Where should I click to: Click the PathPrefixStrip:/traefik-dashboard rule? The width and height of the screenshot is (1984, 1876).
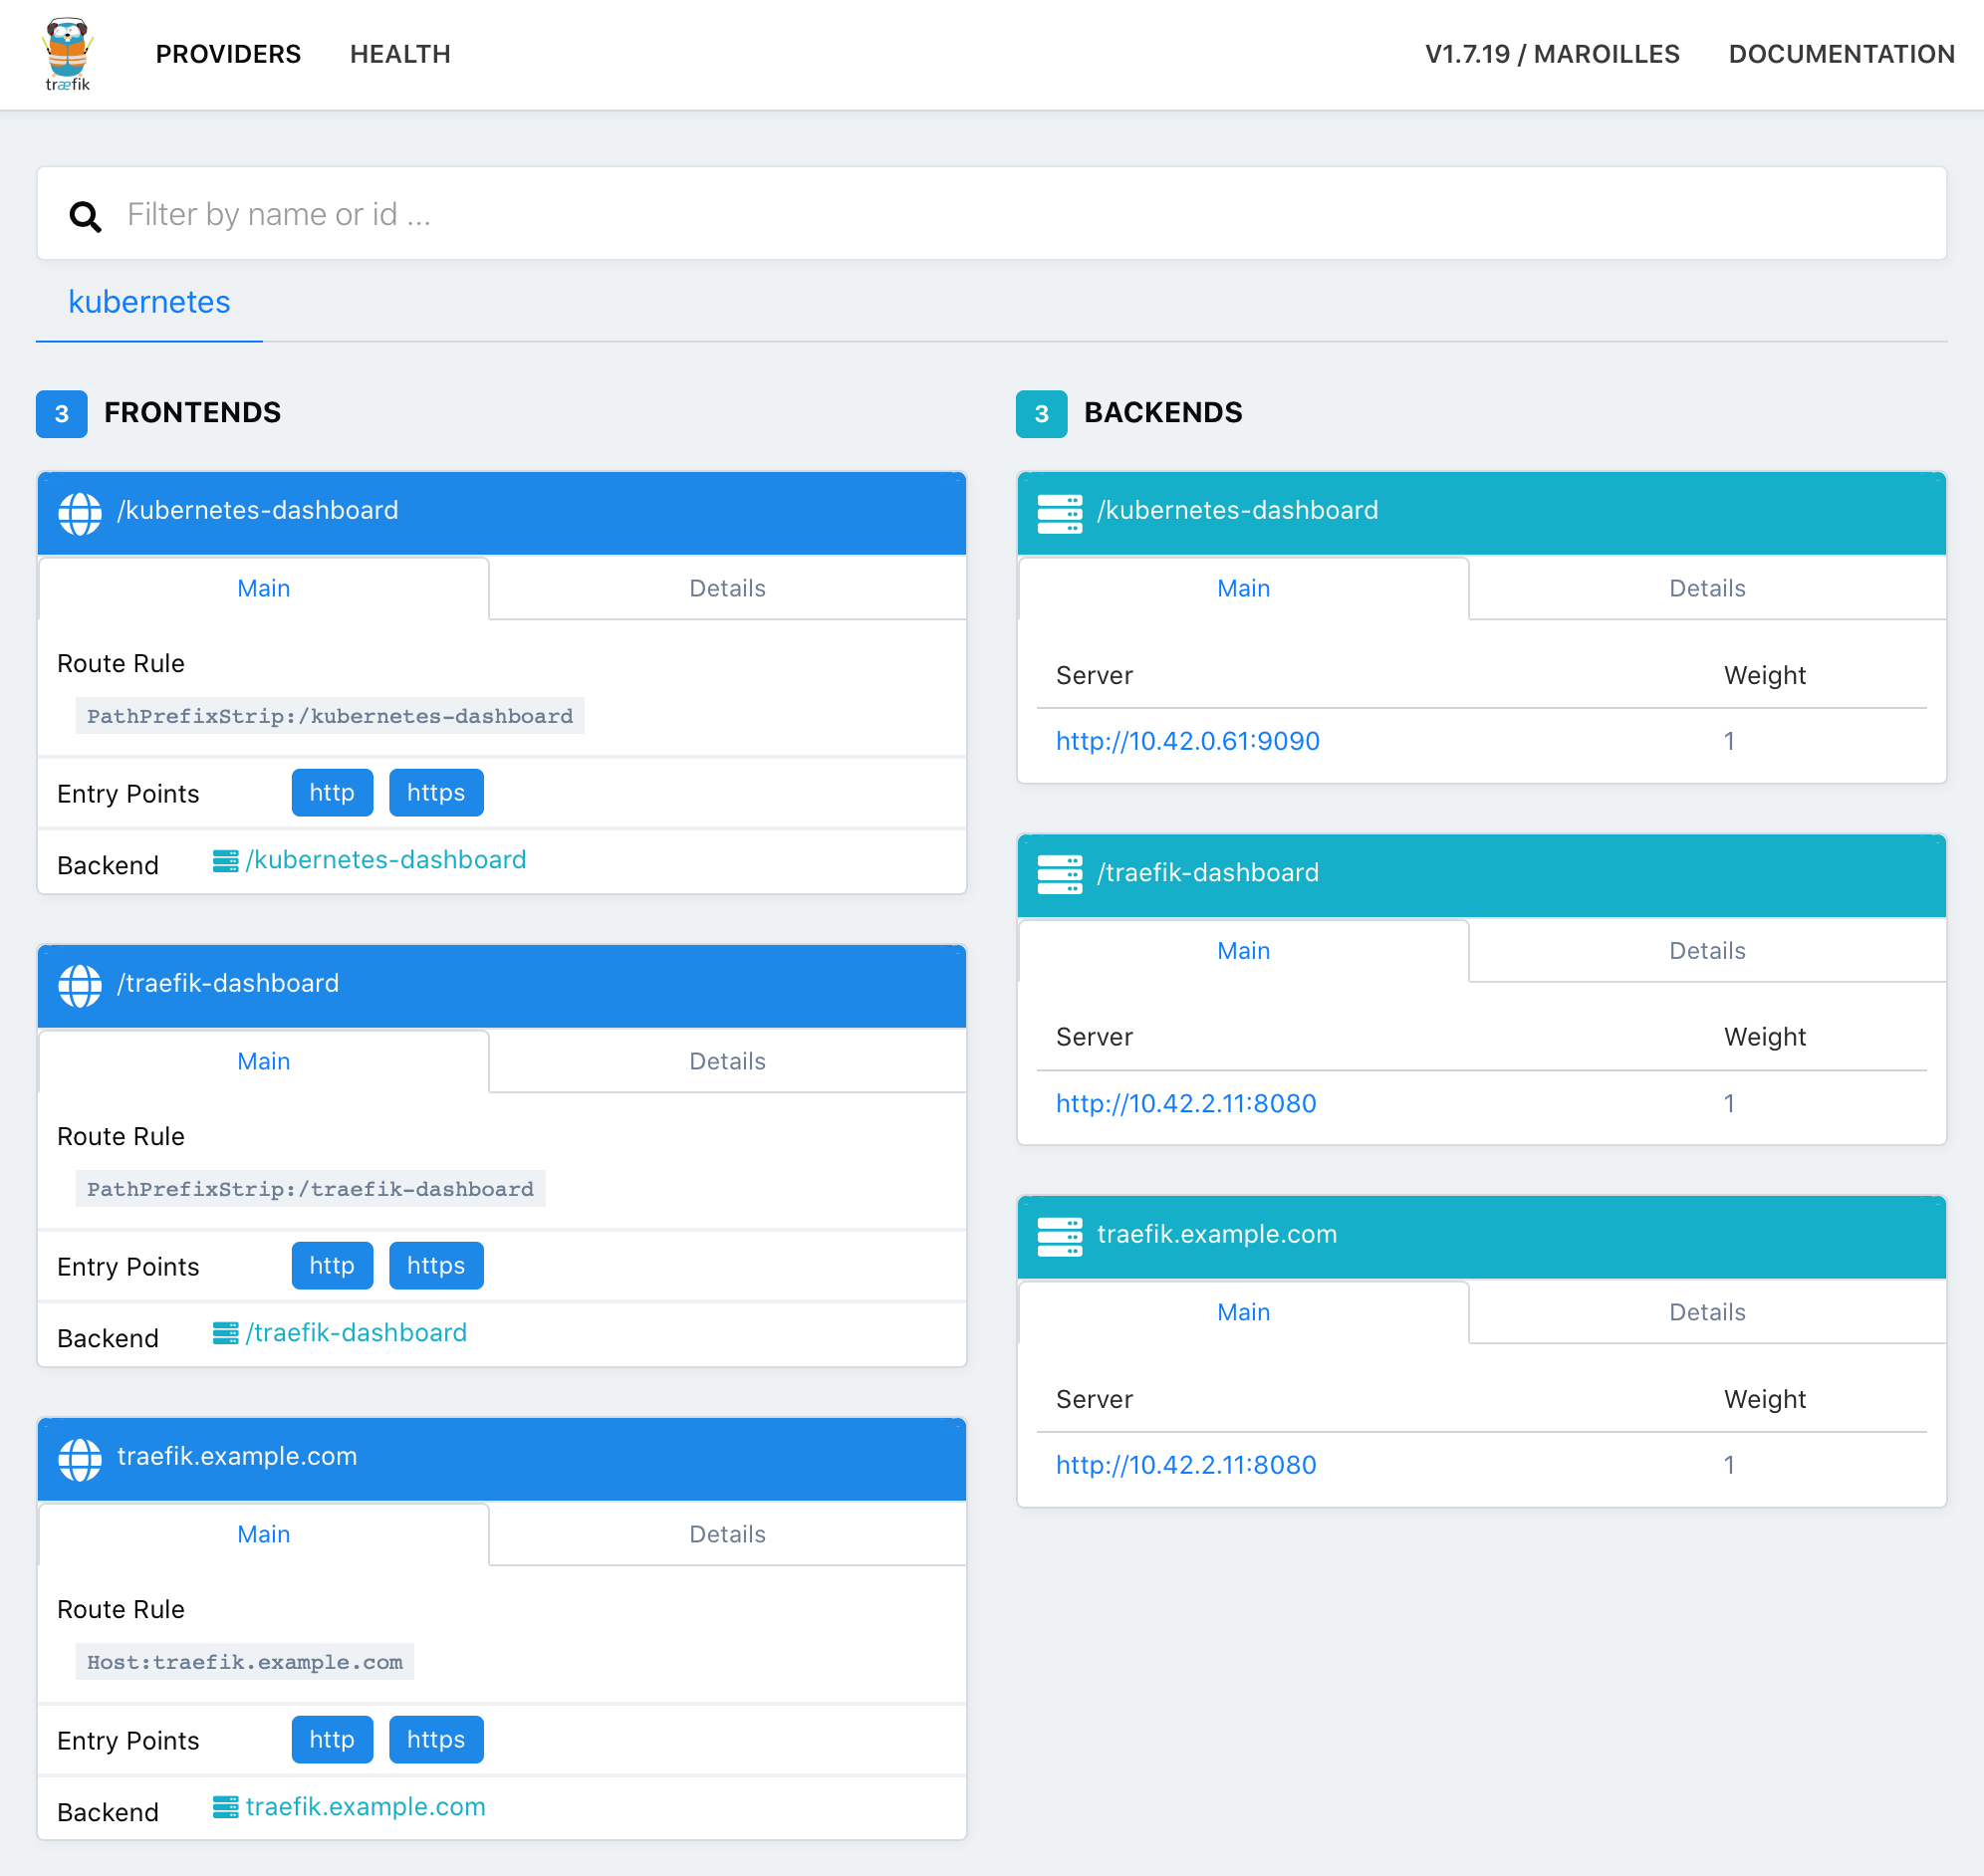(310, 1189)
